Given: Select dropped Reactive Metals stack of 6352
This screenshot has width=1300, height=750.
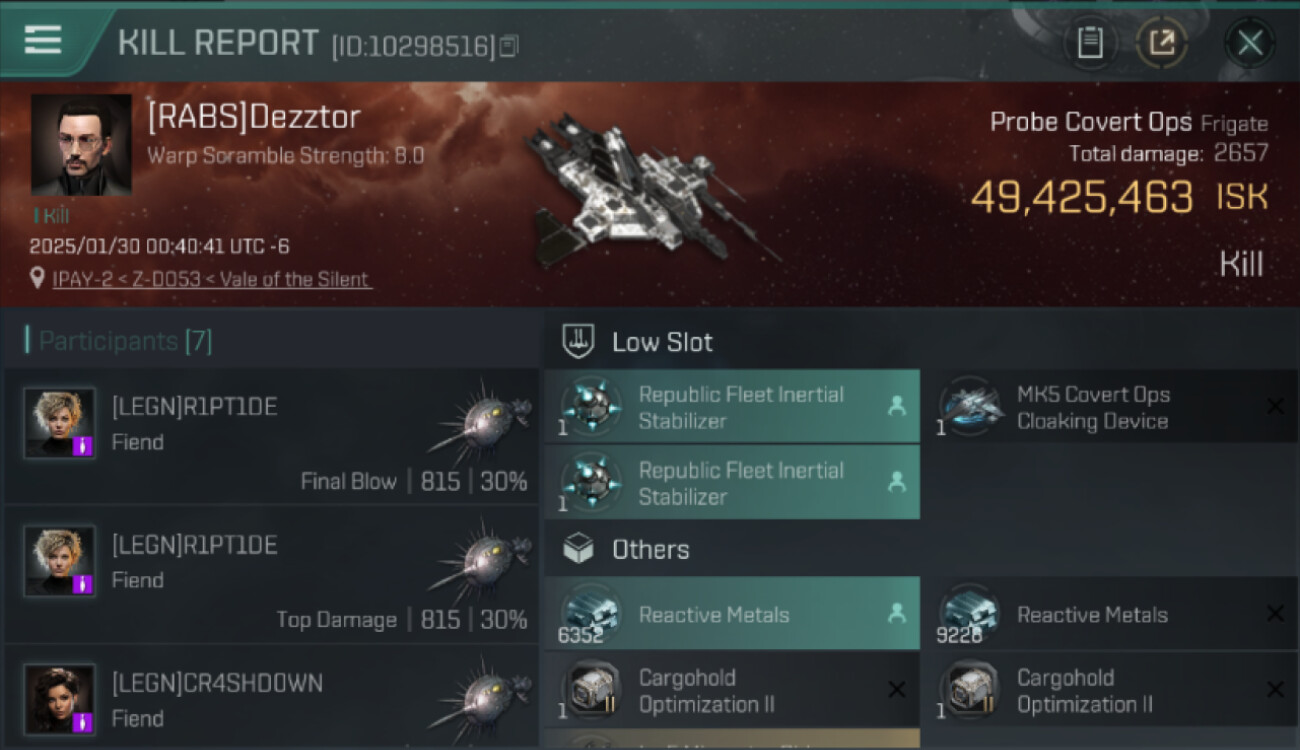Looking at the screenshot, I should tap(732, 614).
